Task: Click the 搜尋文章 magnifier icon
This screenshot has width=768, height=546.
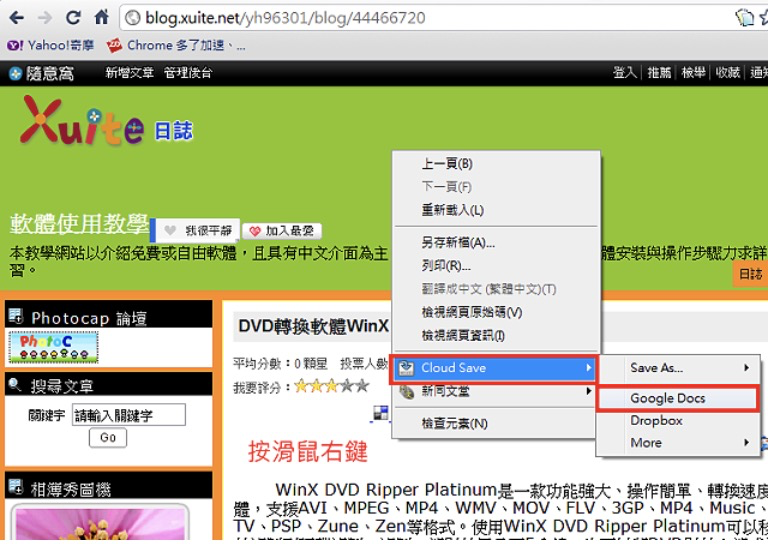Action: (15, 385)
